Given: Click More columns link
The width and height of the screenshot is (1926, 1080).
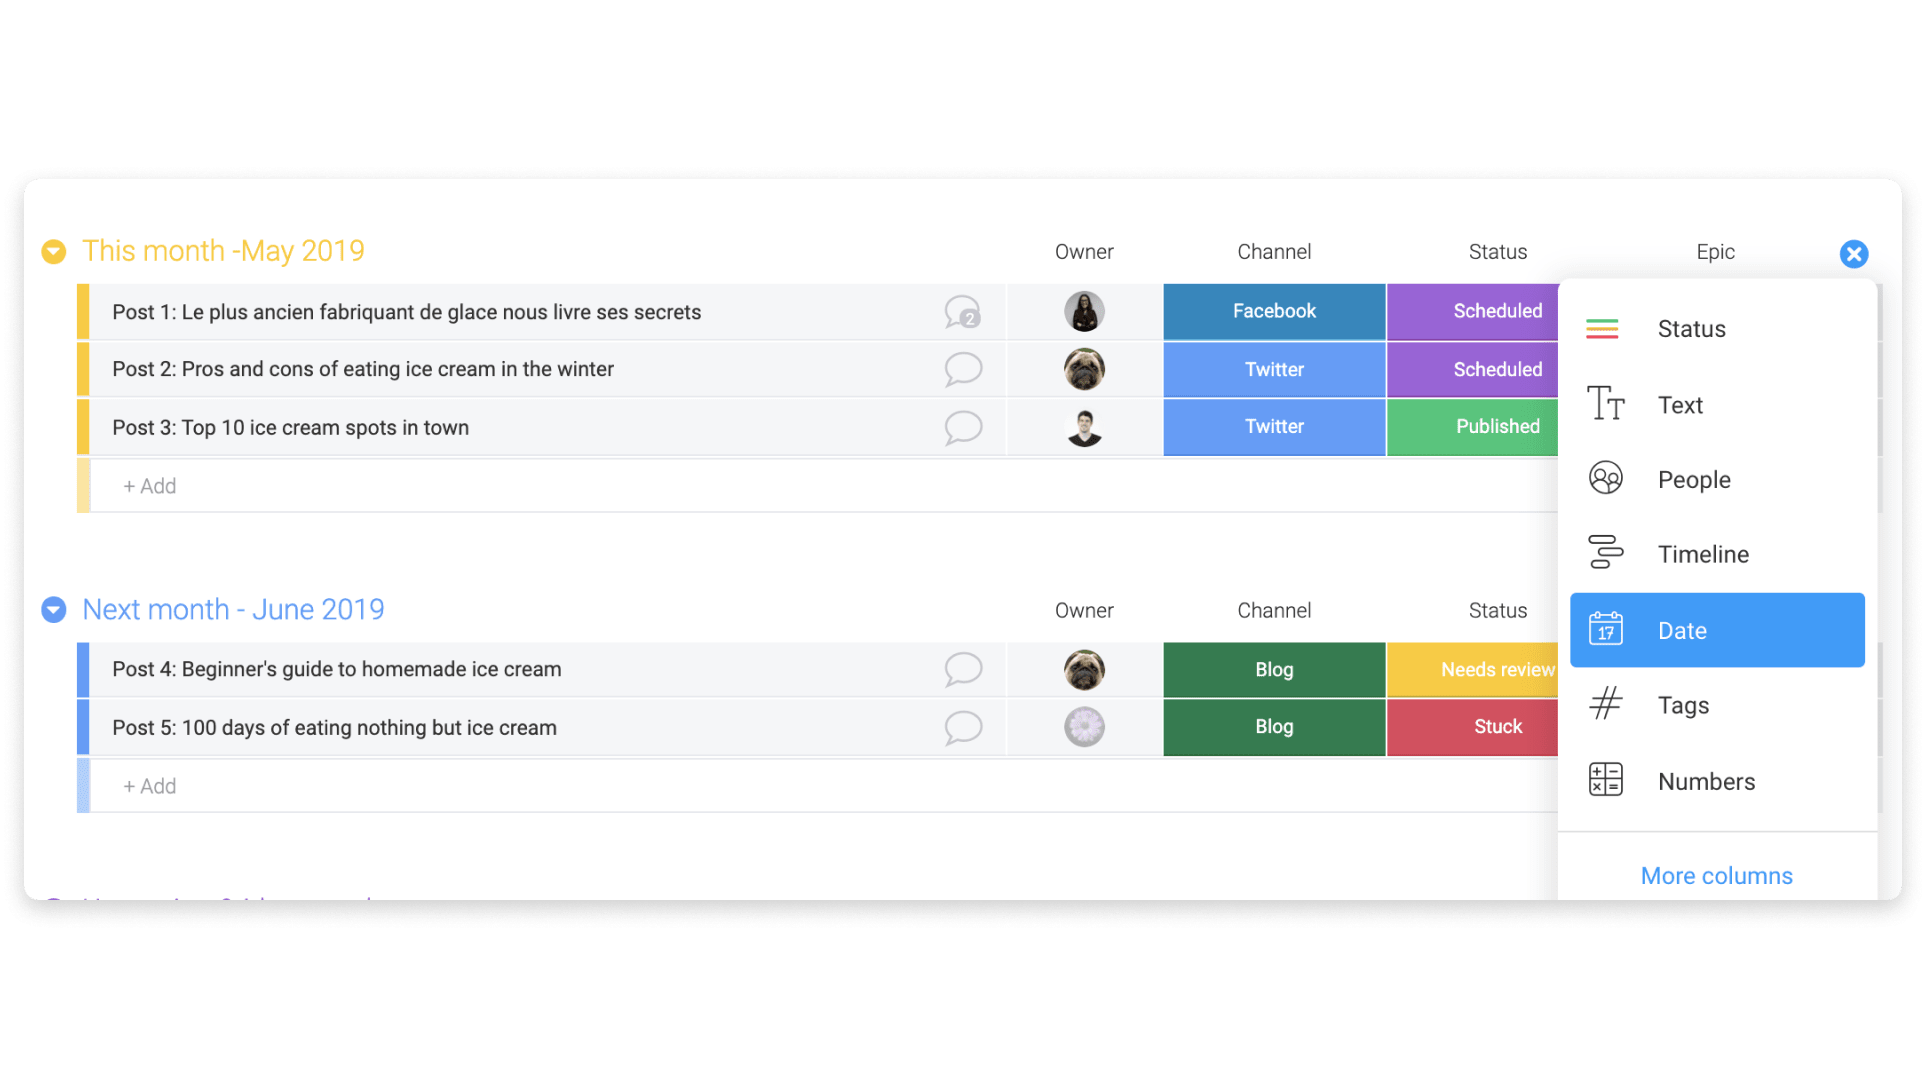Looking at the screenshot, I should pyautogui.click(x=1716, y=875).
